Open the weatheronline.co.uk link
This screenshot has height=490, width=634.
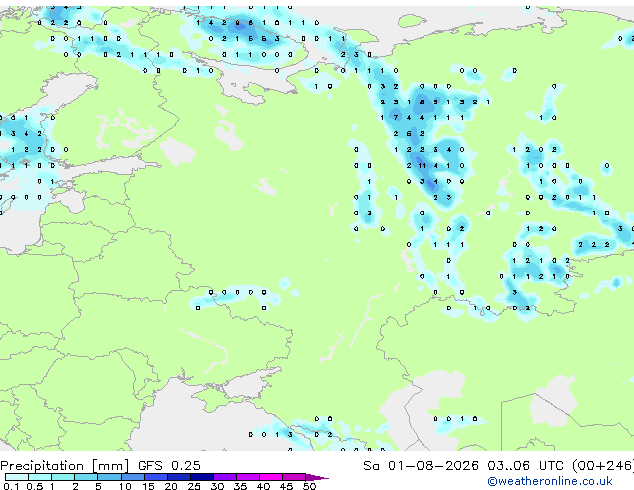[550, 481]
